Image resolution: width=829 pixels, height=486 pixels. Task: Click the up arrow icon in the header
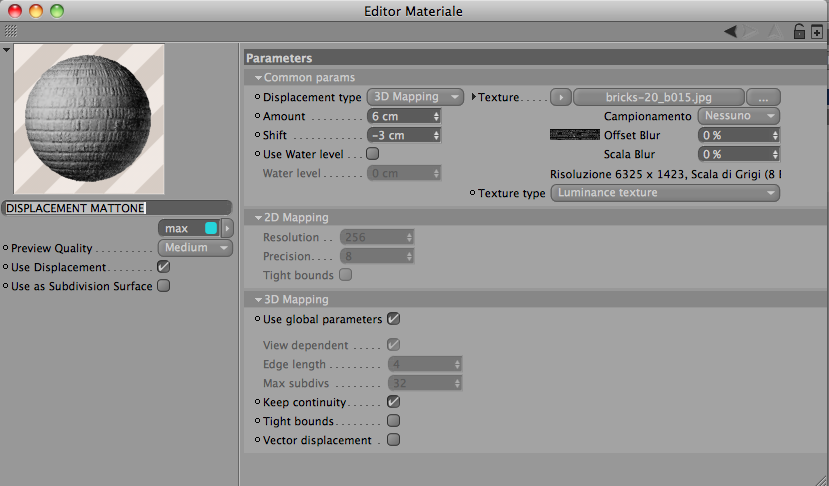click(778, 32)
